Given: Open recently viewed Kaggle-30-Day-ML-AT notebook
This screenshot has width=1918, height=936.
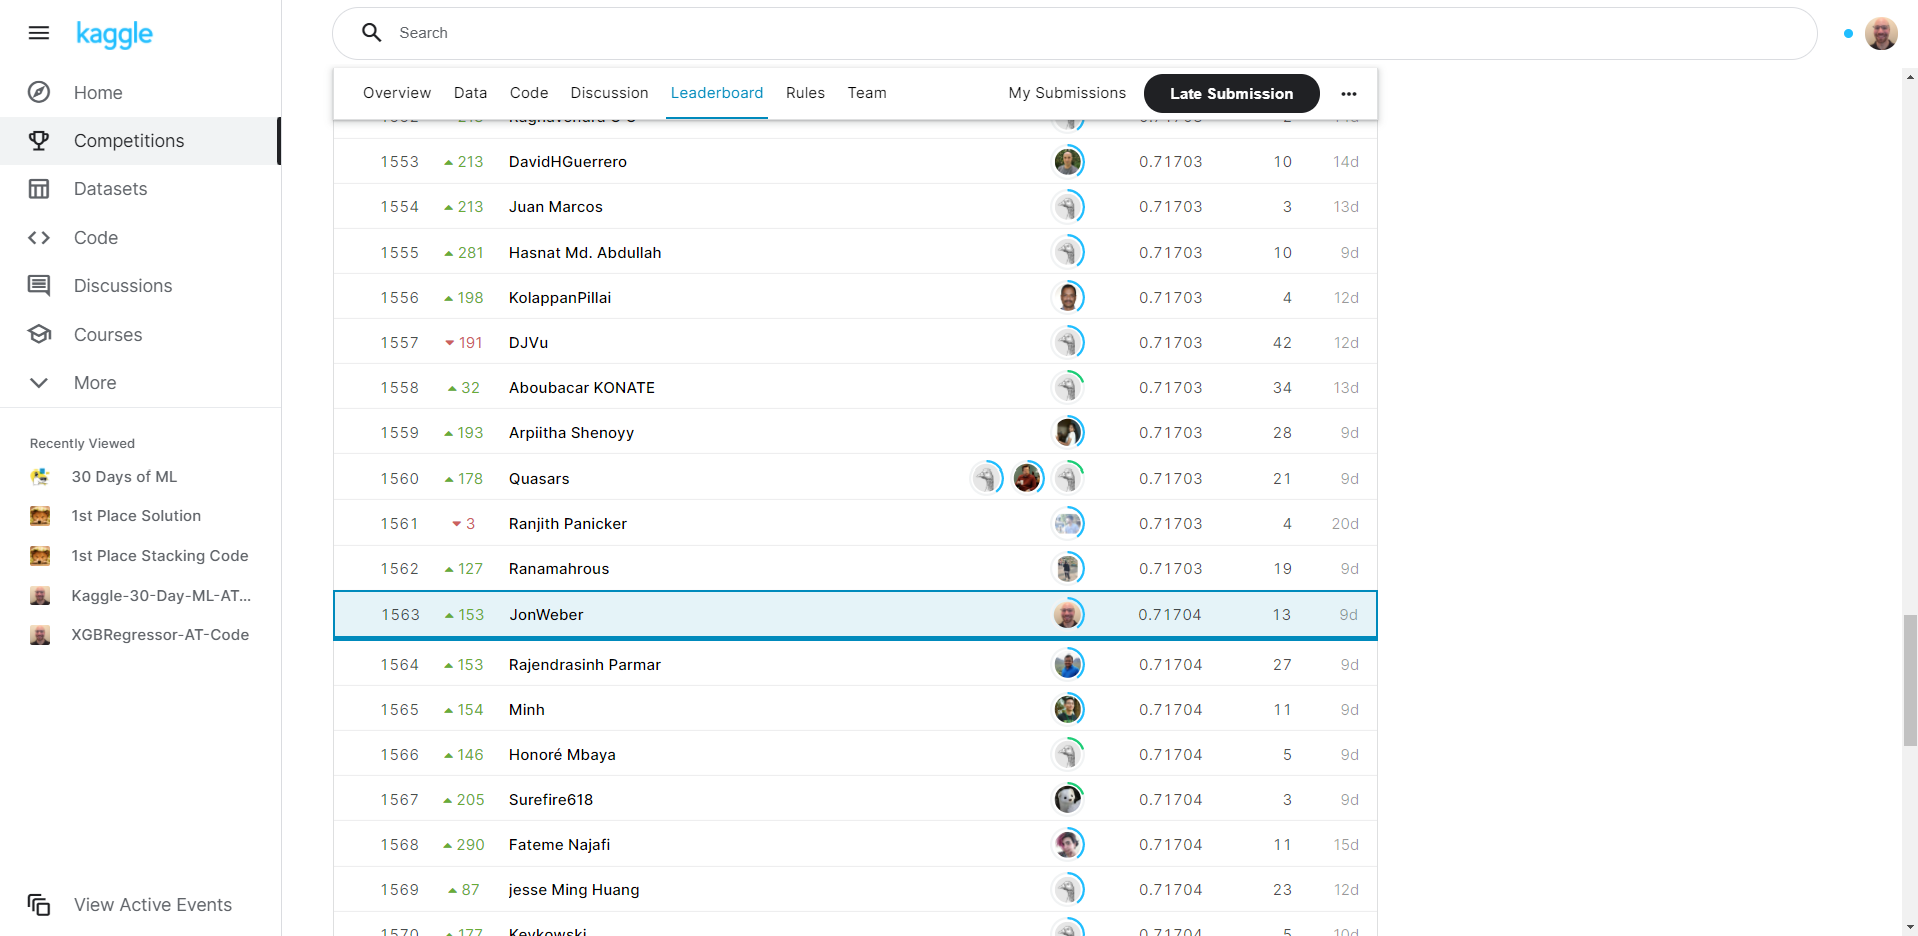Looking at the screenshot, I should 161,596.
